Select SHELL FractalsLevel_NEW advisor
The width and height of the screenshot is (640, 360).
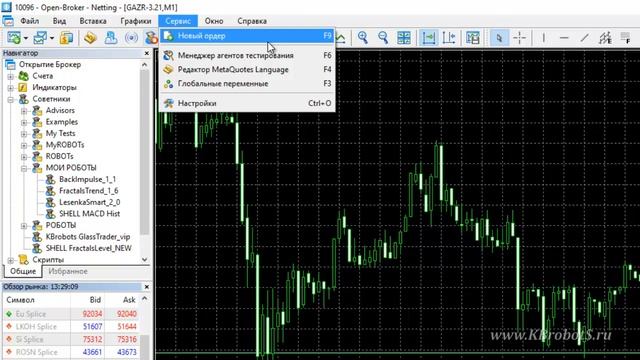tap(89, 248)
